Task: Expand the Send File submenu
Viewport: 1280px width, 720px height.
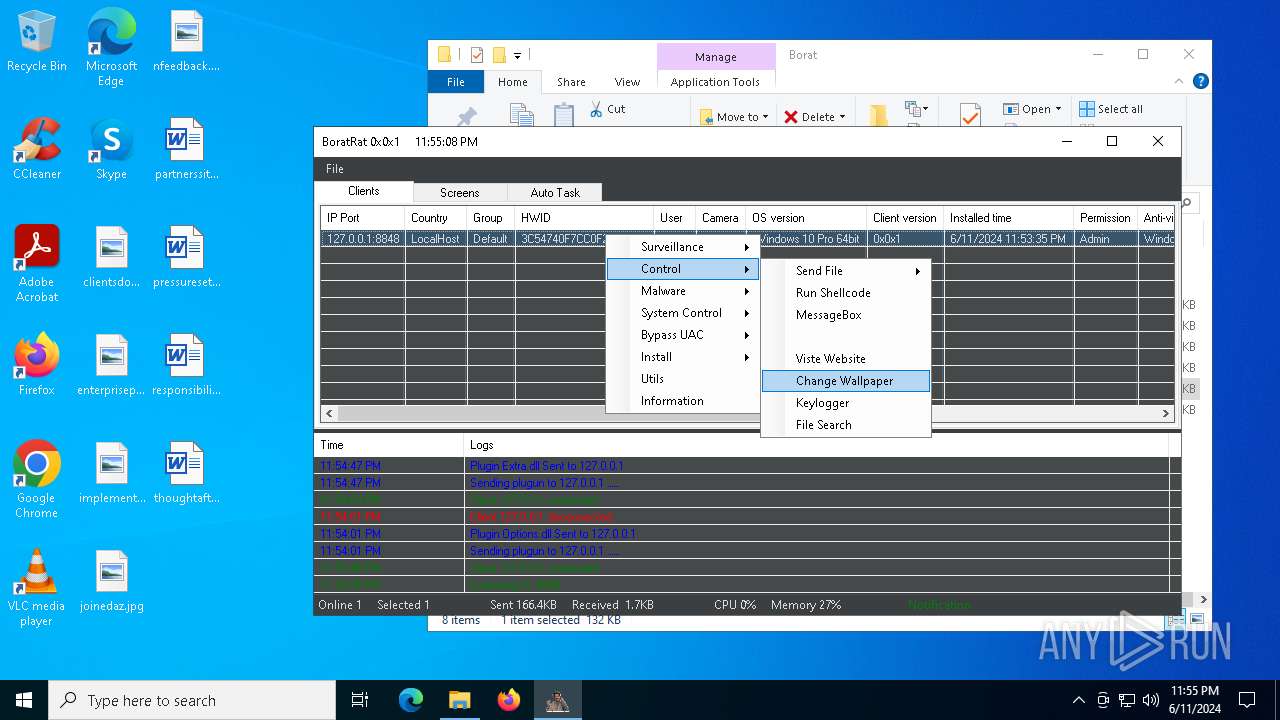Action: (846, 271)
